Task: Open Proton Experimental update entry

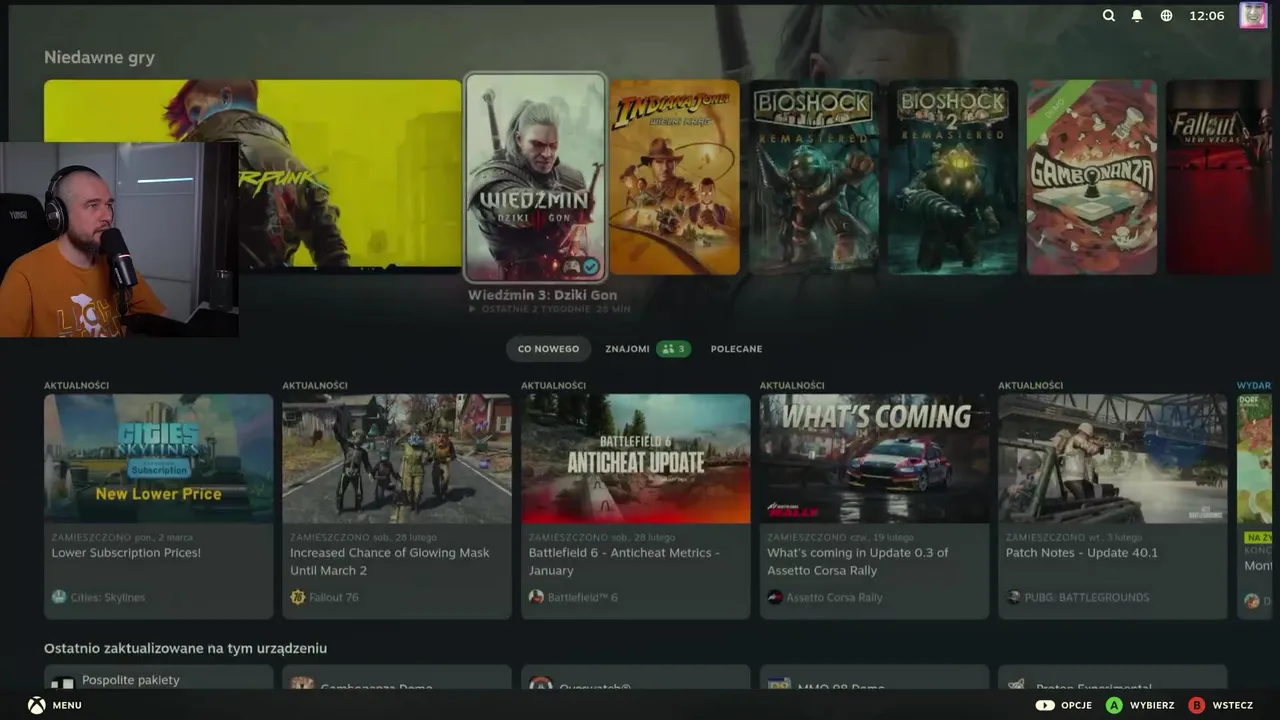Action: tap(1113, 677)
